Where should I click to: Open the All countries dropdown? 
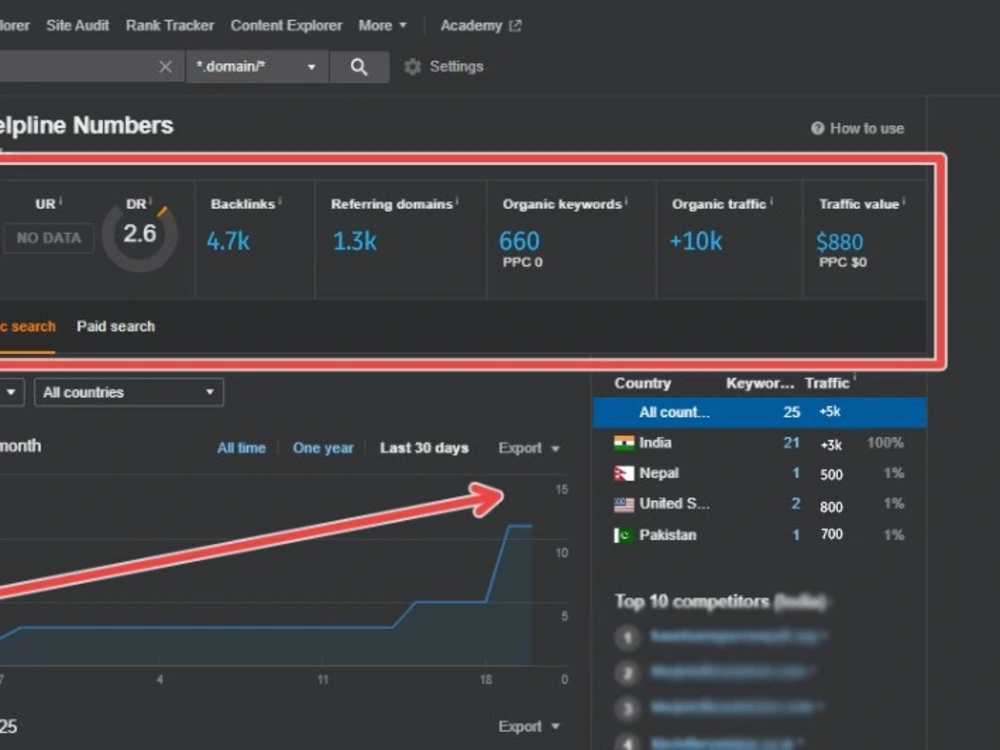(x=129, y=392)
